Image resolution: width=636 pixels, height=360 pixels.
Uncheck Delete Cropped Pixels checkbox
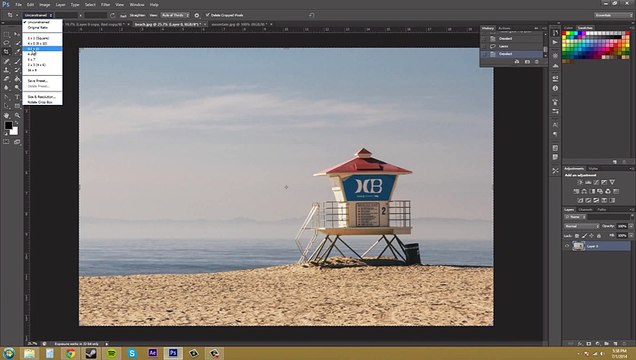coord(208,15)
